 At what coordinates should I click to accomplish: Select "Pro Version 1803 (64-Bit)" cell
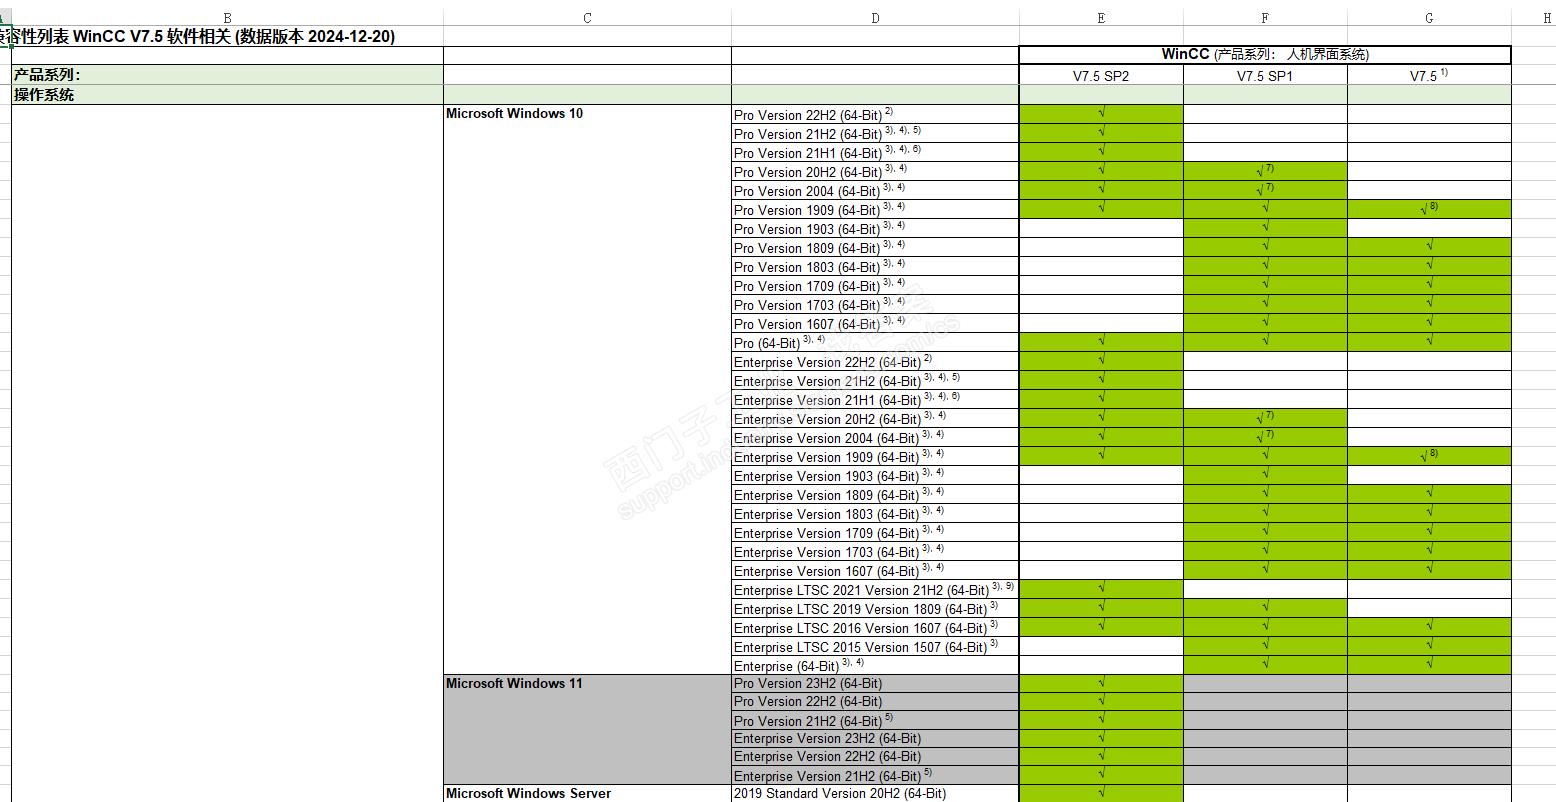pos(875,267)
